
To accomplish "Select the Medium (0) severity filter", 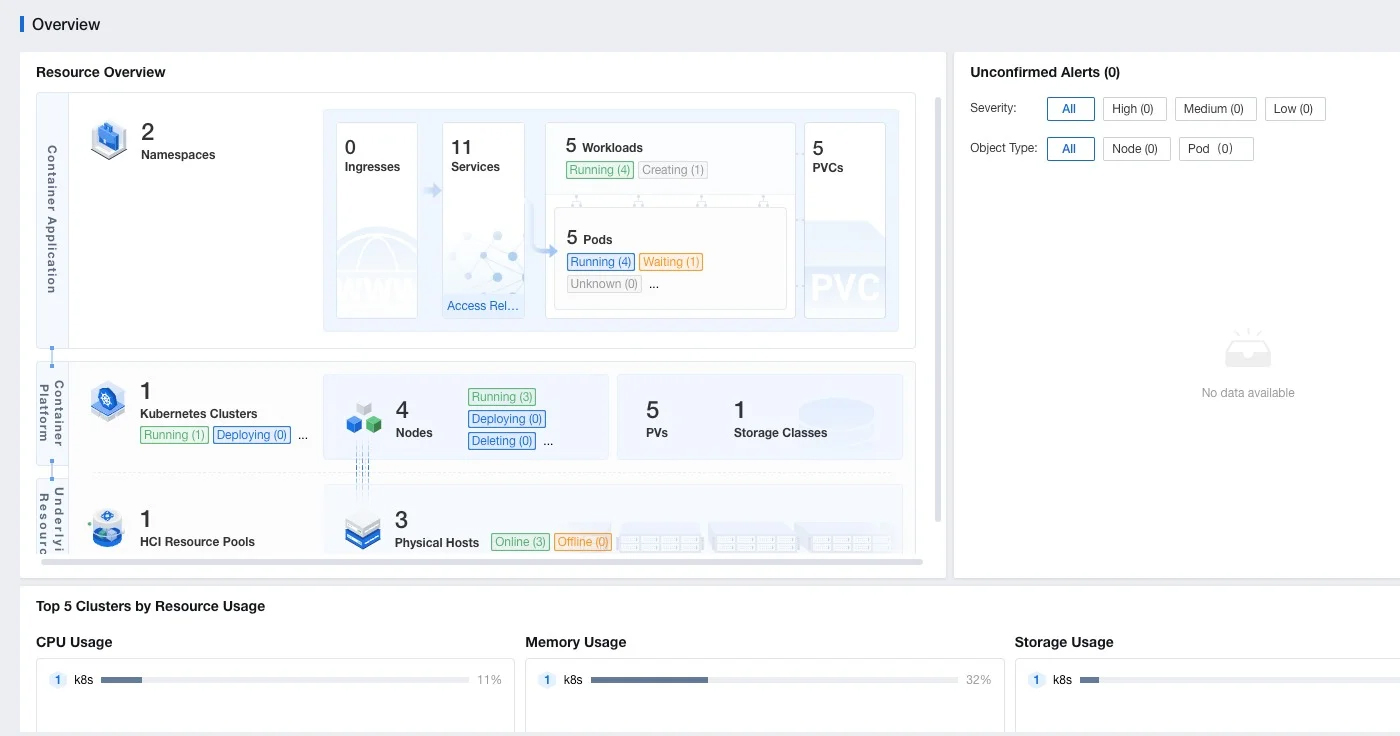I will point(1214,109).
